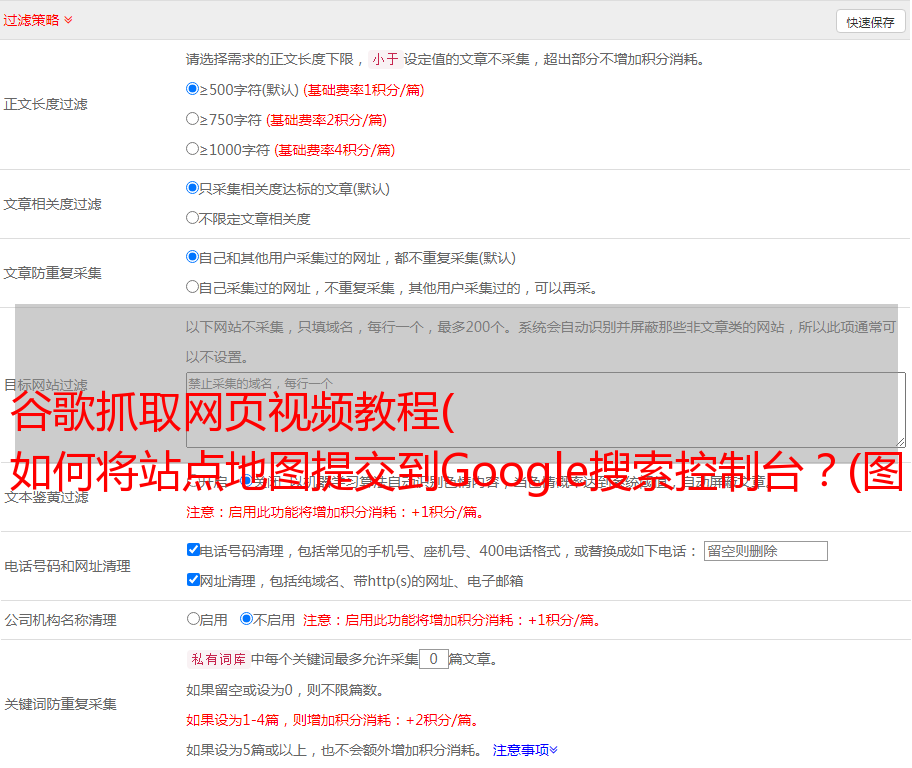Choose 不限定文章相关度 option
This screenshot has height=768, width=912.
193,218
